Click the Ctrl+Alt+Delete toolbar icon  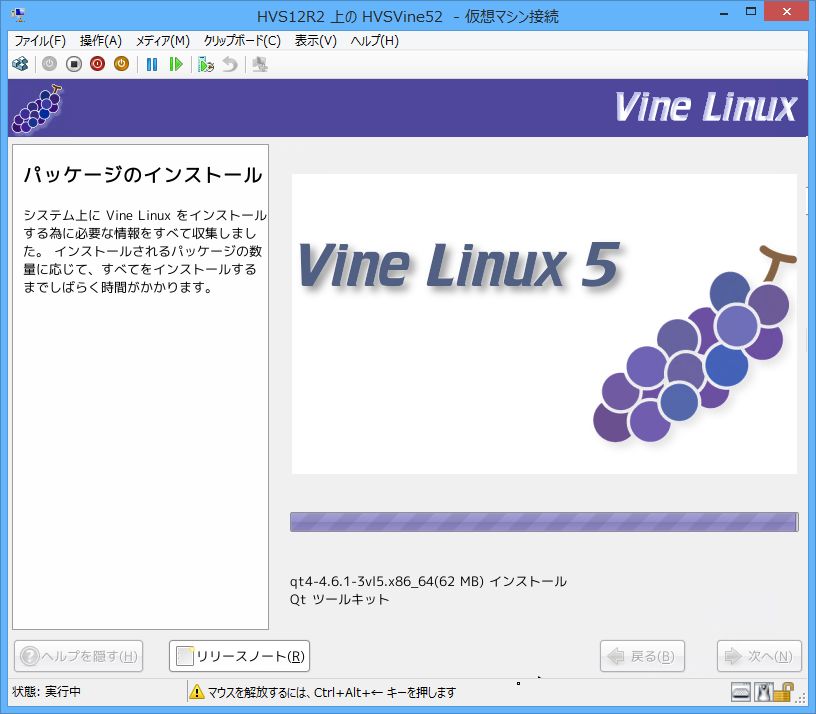pyautogui.click(x=20, y=64)
